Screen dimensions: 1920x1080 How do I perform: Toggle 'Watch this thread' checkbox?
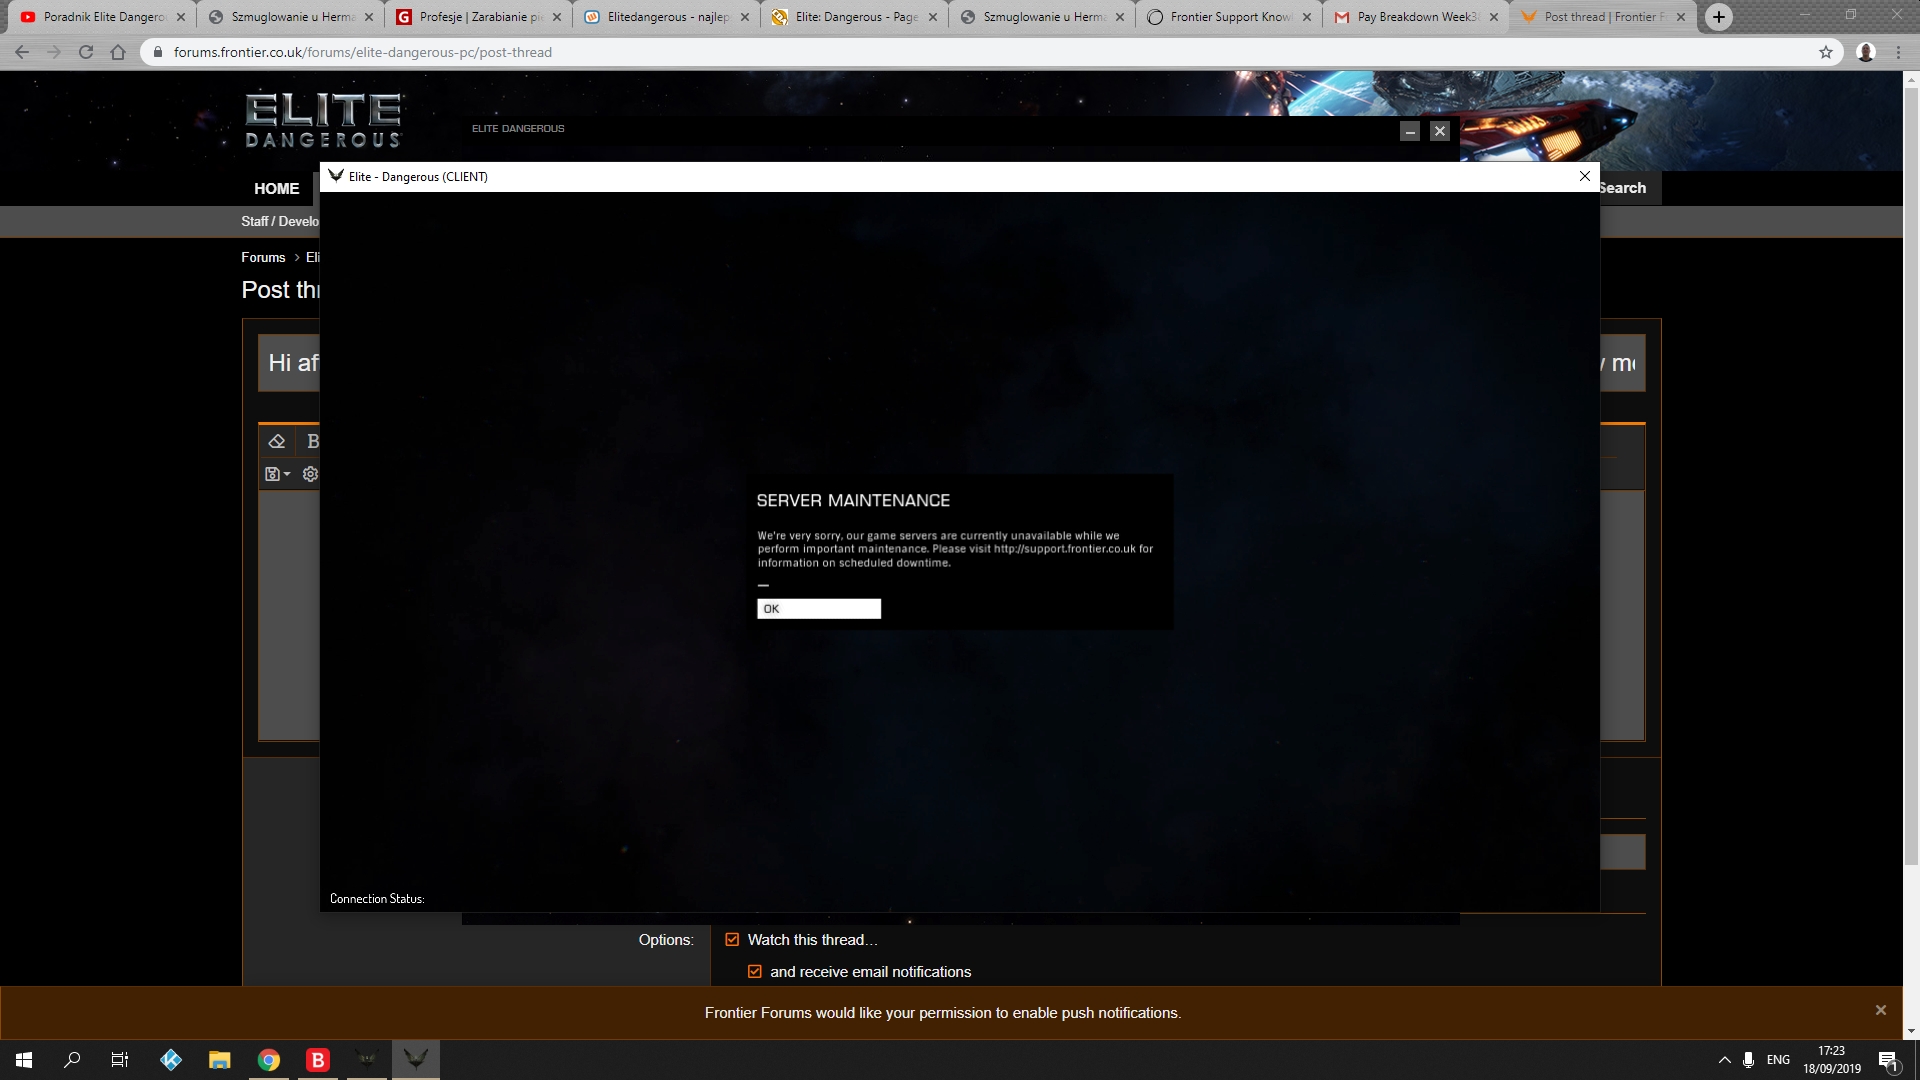[732, 940]
